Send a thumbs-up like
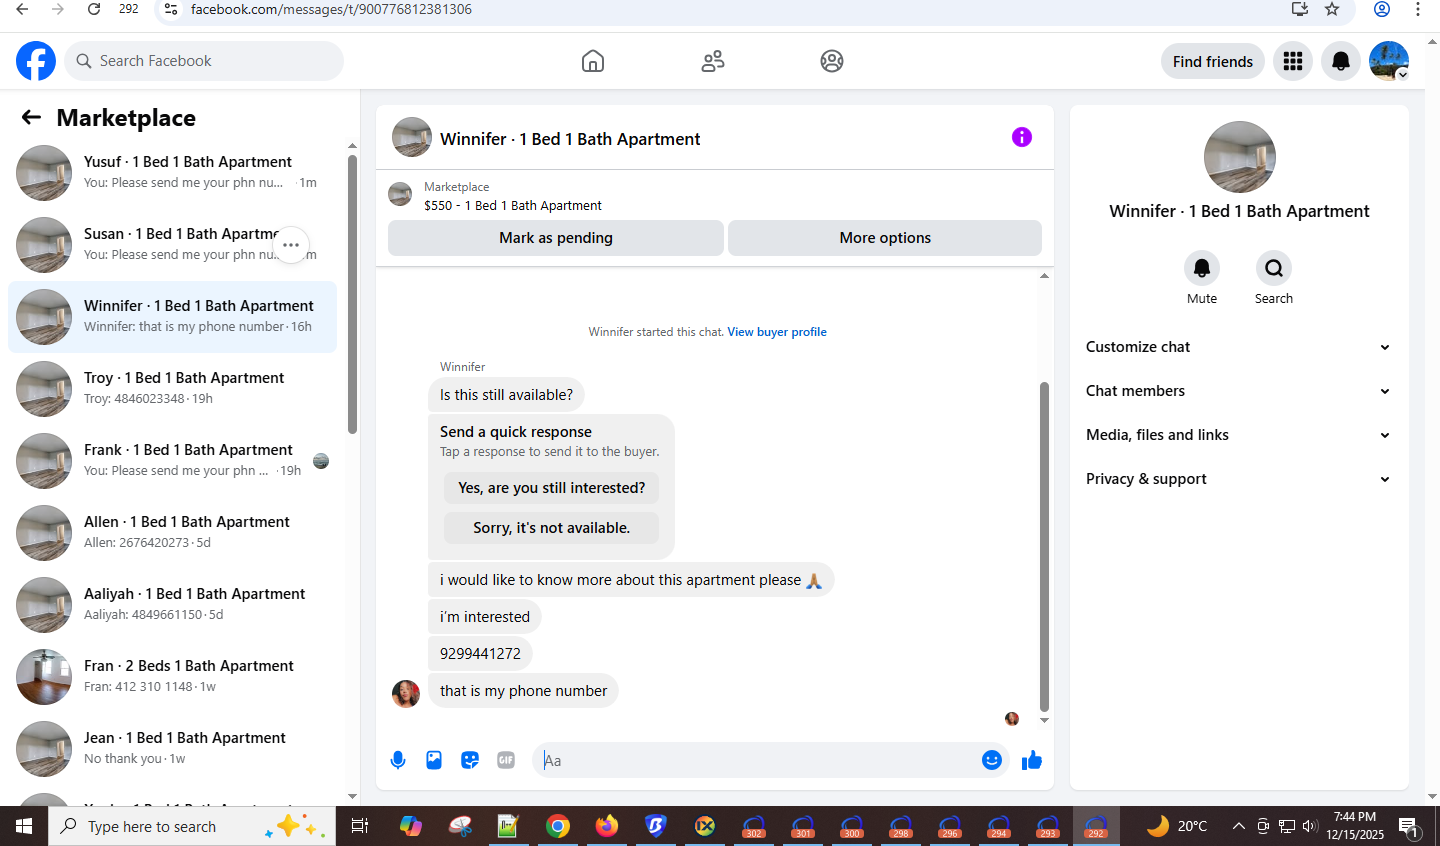Image resolution: width=1440 pixels, height=846 pixels. point(1032,761)
